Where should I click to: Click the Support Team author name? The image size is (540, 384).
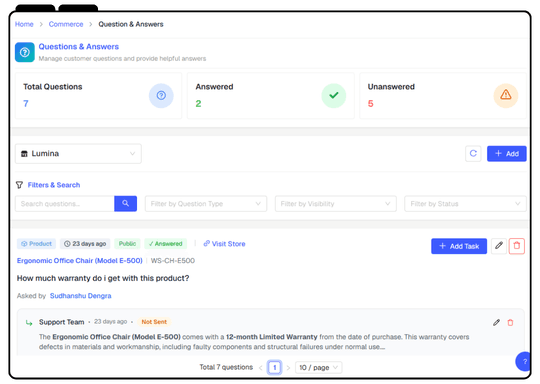[61, 322]
